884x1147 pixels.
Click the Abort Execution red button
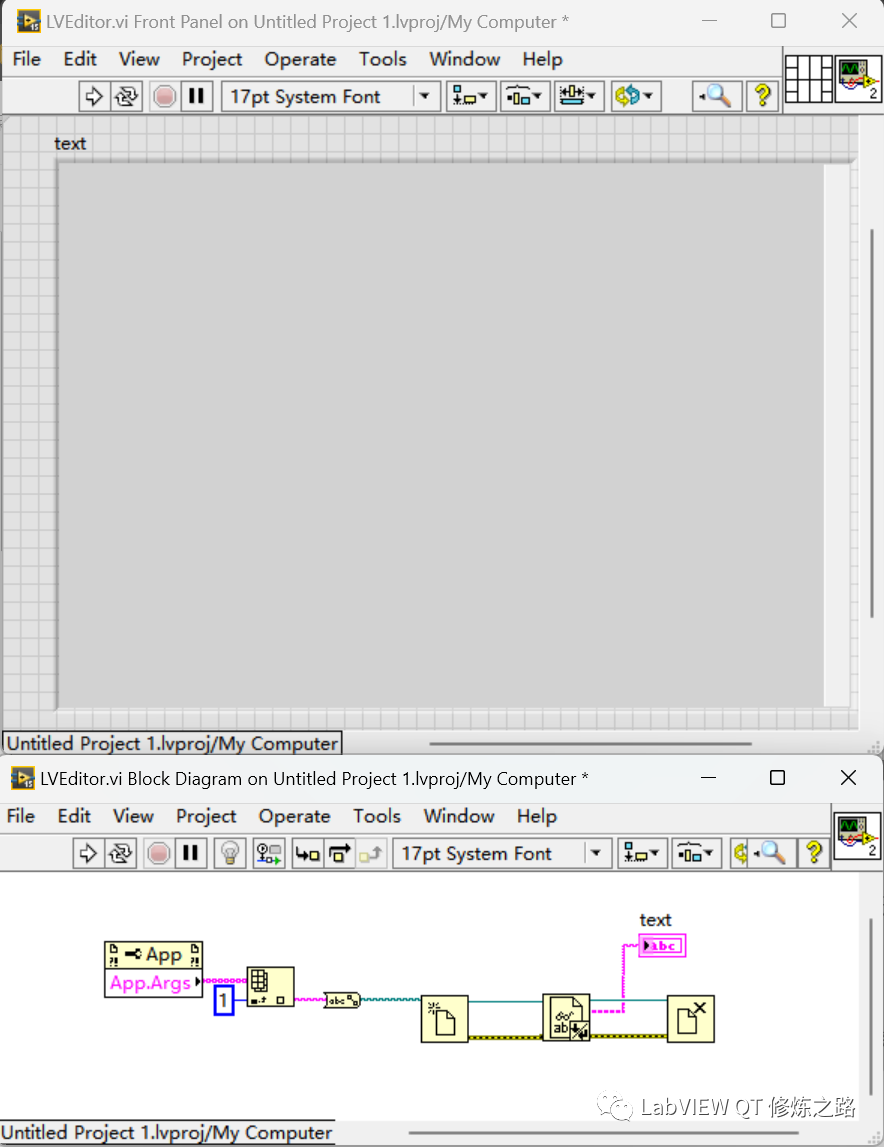point(165,96)
